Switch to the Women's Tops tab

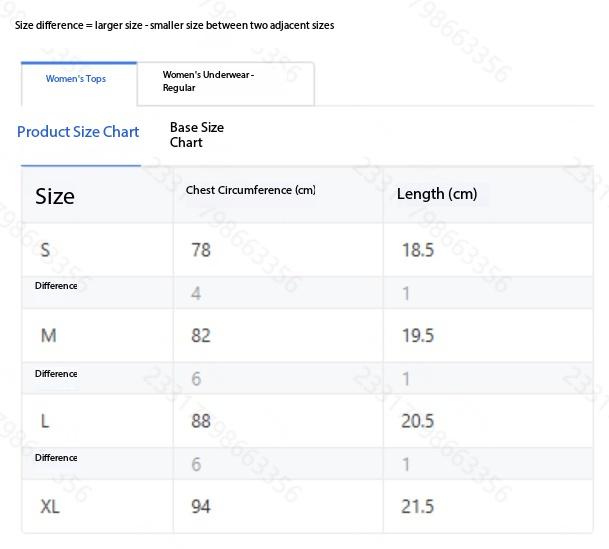(x=76, y=79)
